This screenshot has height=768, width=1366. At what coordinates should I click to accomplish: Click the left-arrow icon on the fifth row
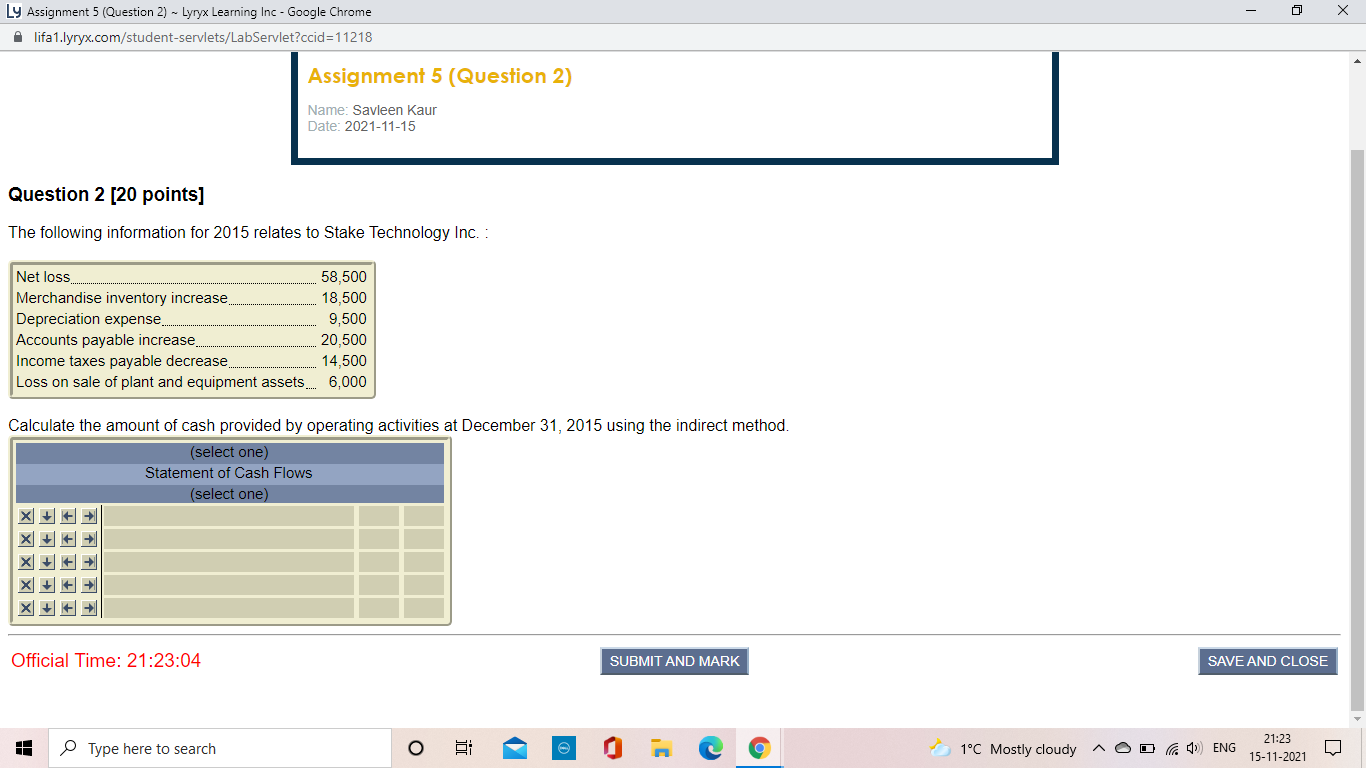tap(67, 607)
